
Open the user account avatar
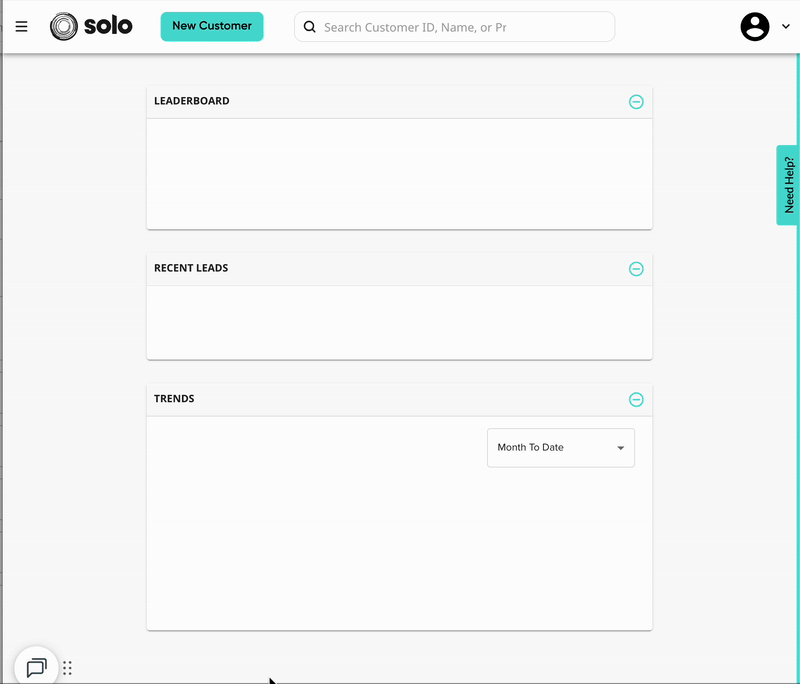point(755,27)
